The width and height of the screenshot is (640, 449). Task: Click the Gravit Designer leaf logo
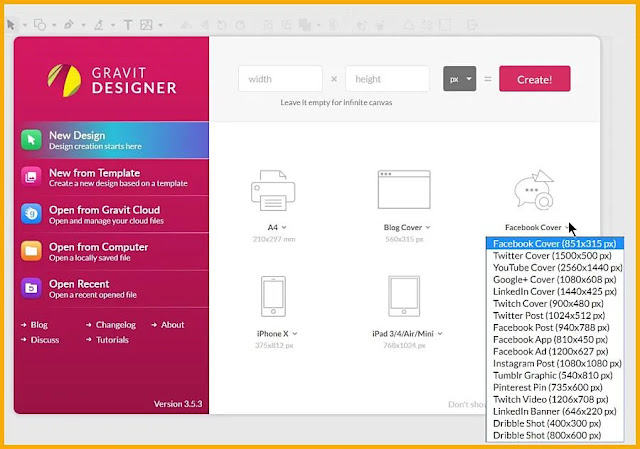pos(64,80)
